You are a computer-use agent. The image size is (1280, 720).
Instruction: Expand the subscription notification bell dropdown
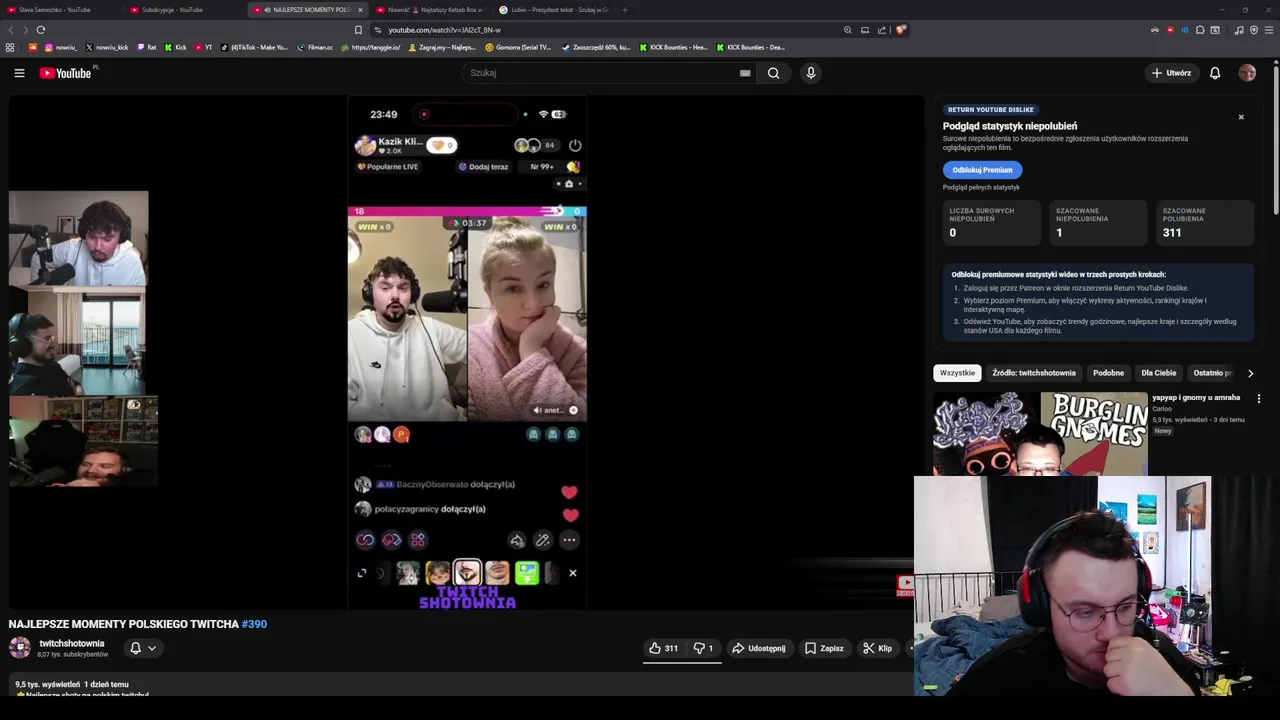pyautogui.click(x=143, y=648)
